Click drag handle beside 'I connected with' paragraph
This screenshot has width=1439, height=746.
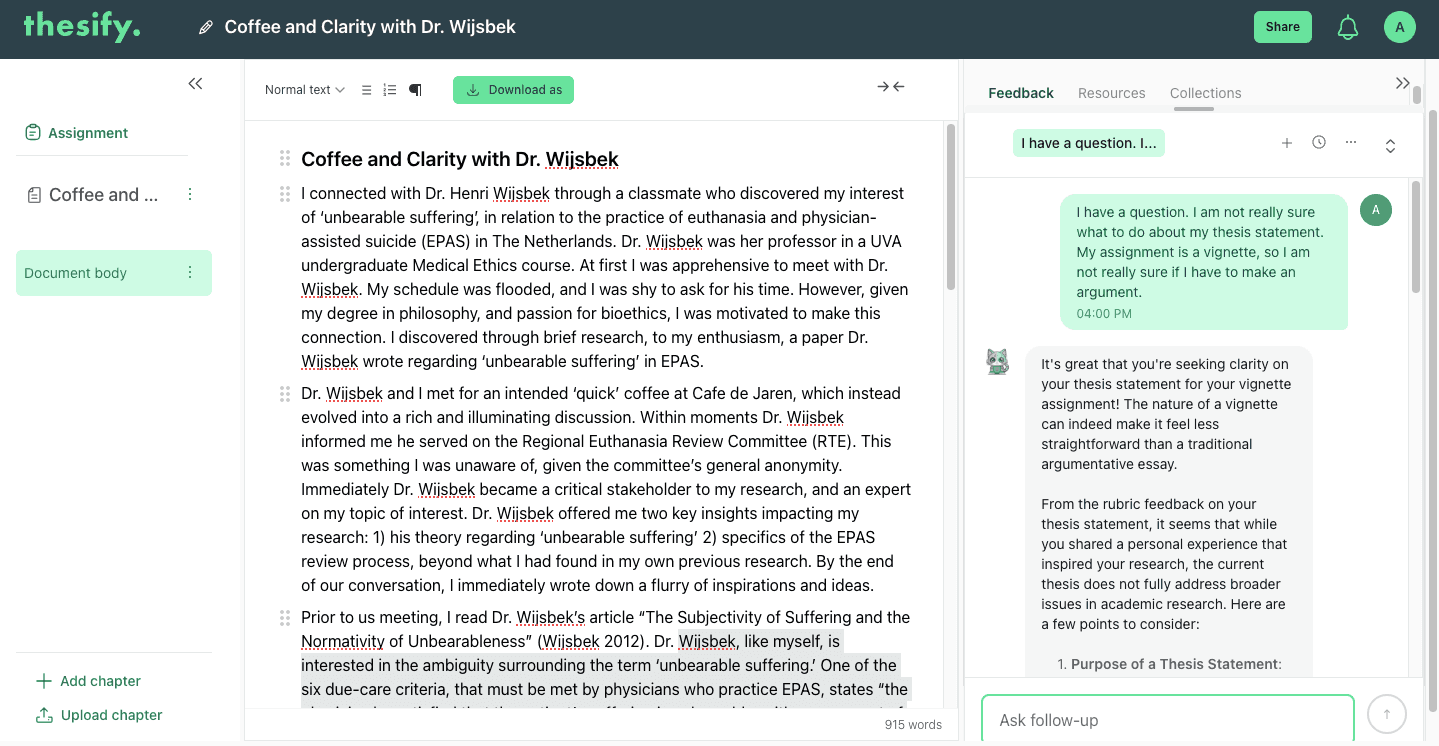tap(285, 194)
